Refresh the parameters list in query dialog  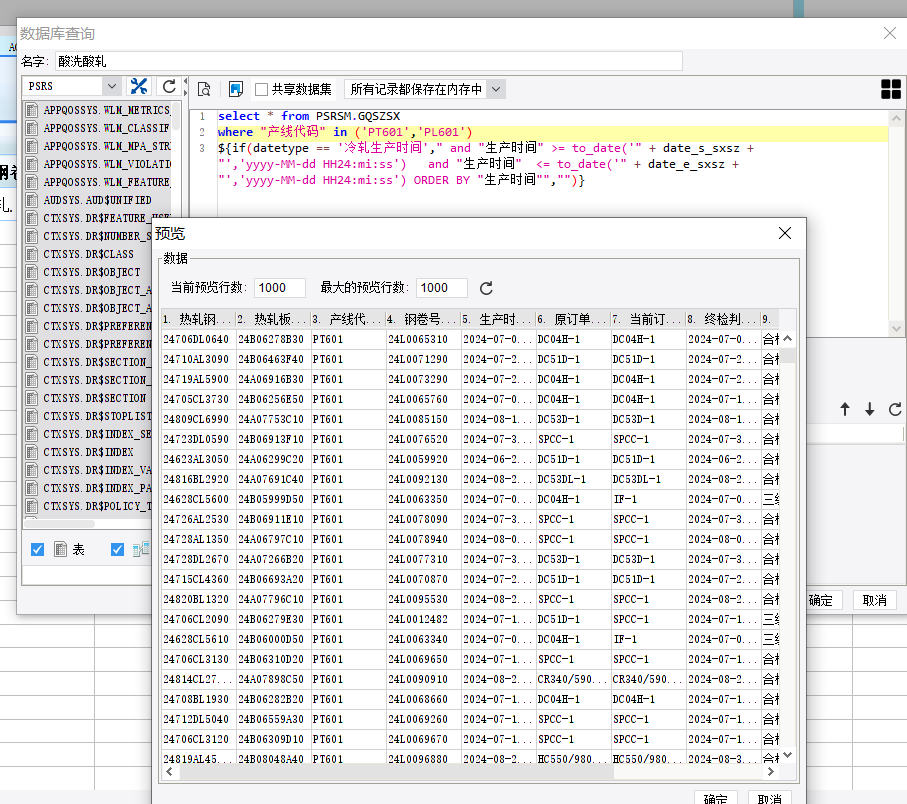click(895, 410)
